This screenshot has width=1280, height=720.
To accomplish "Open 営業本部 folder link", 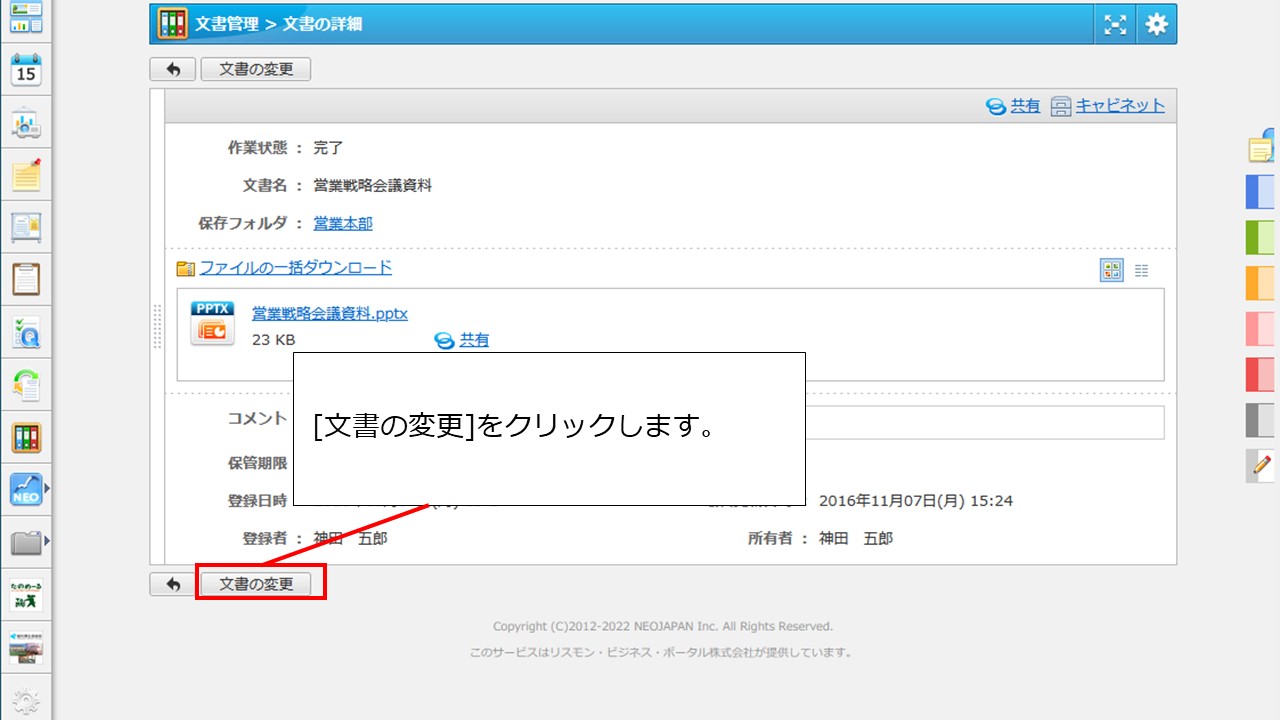I will click(343, 223).
